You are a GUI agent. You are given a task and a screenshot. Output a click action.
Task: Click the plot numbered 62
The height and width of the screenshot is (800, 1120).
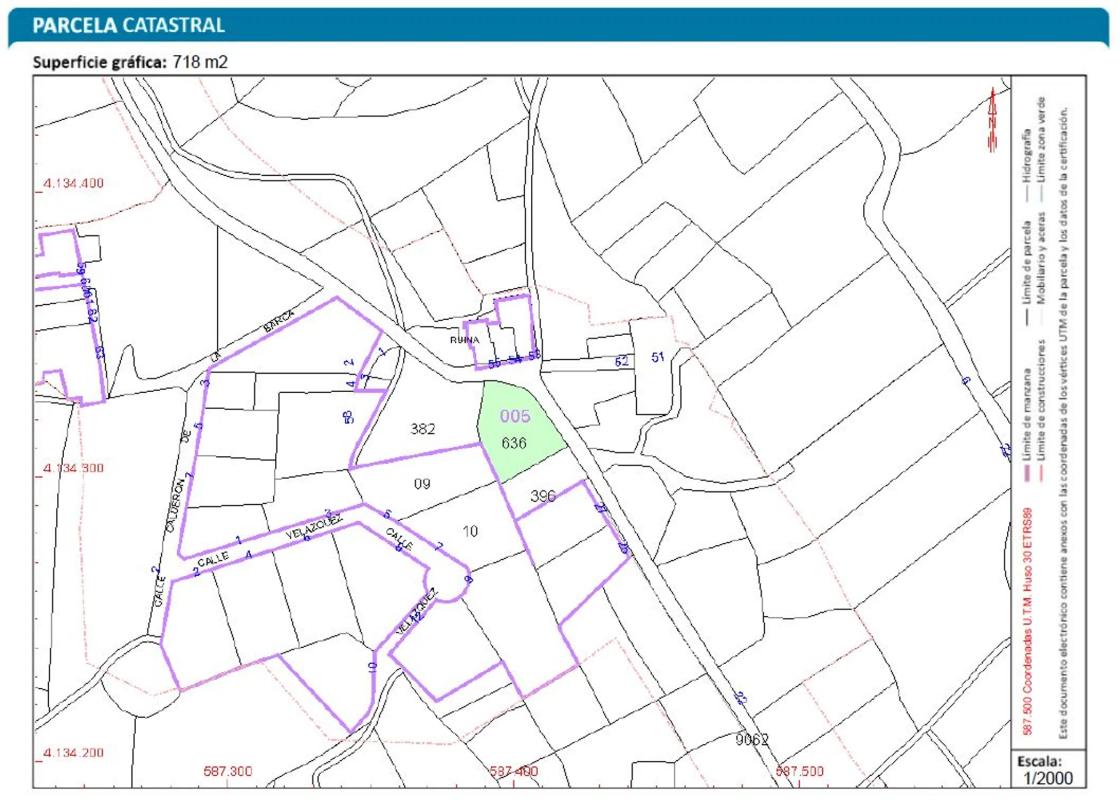tap(622, 361)
